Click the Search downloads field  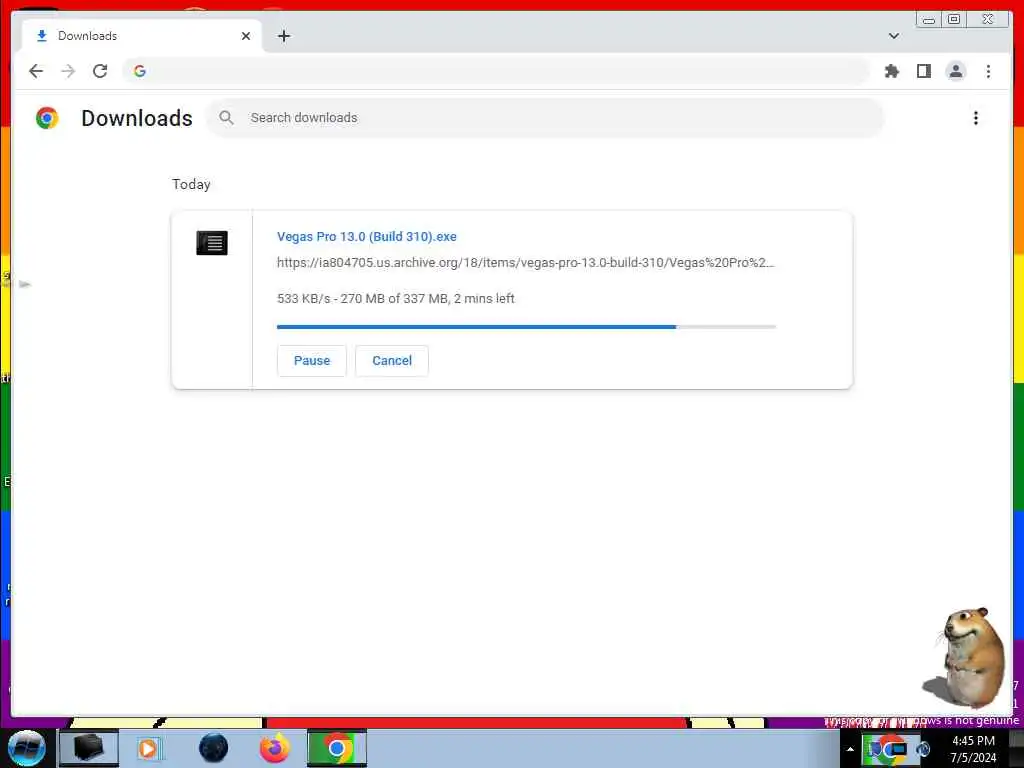click(545, 118)
